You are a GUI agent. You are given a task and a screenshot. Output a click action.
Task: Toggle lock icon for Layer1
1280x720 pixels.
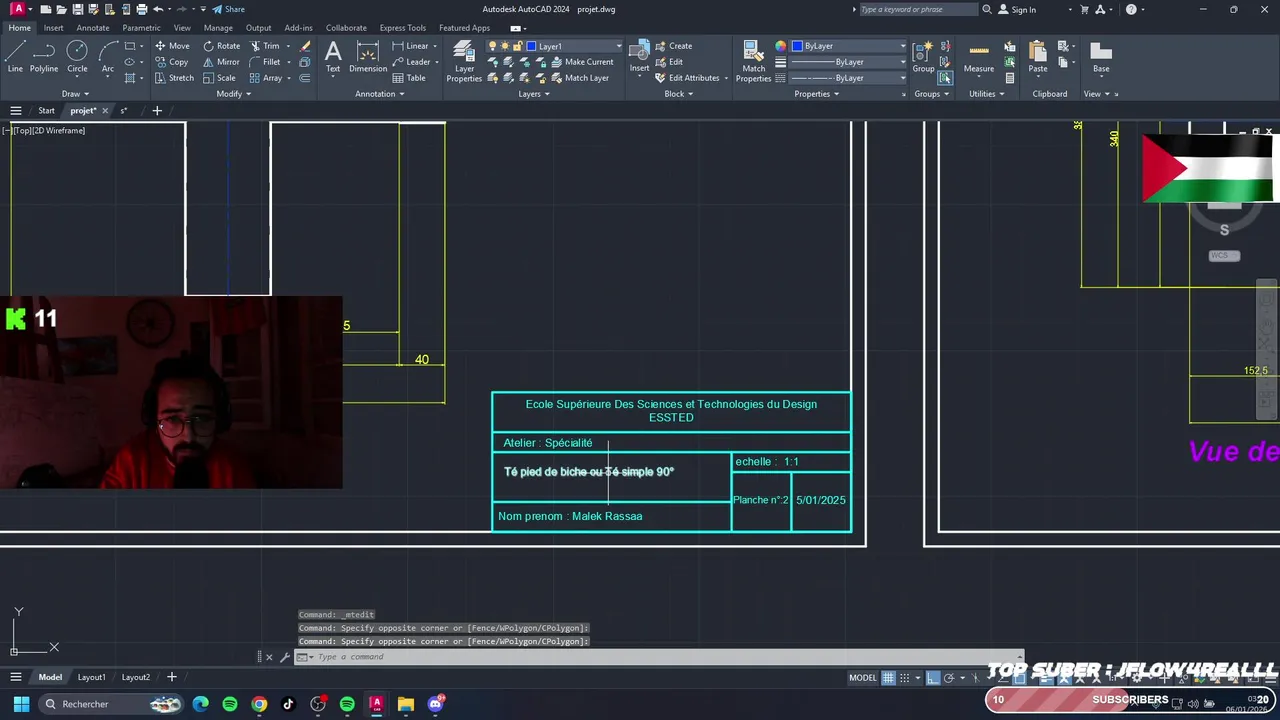pos(518,46)
